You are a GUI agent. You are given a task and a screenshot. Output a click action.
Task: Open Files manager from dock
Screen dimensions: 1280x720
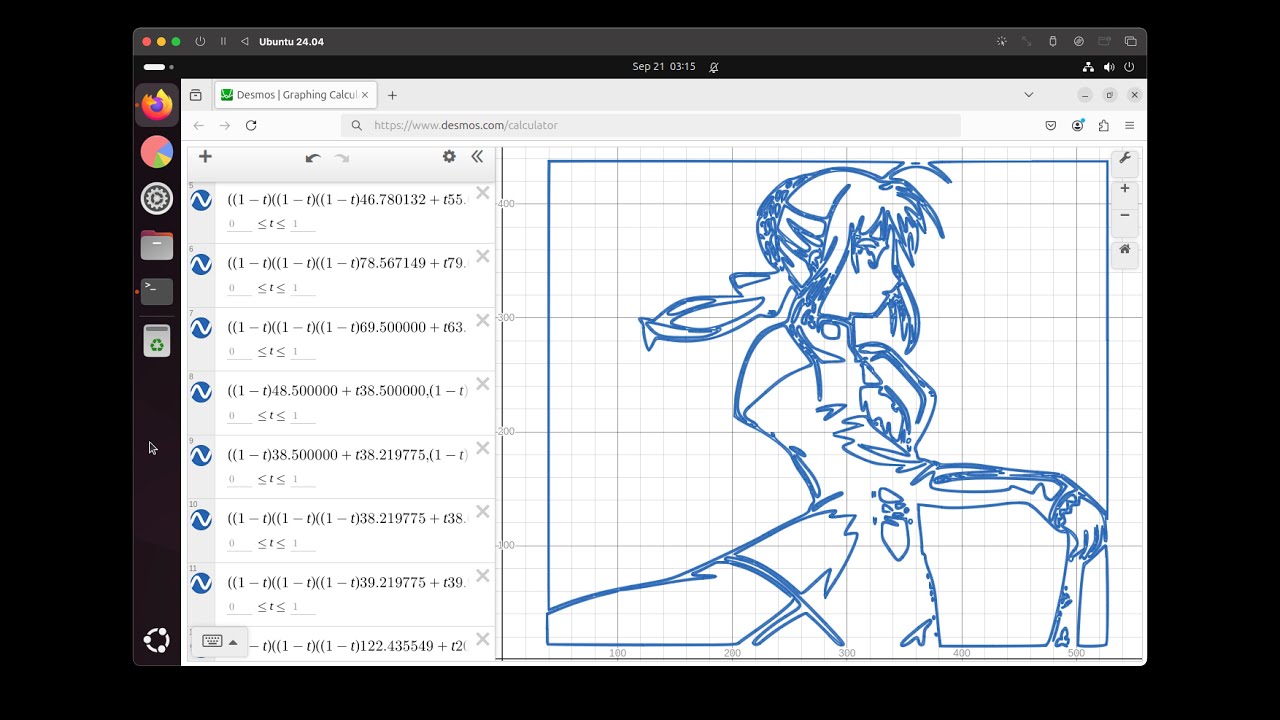tap(157, 245)
